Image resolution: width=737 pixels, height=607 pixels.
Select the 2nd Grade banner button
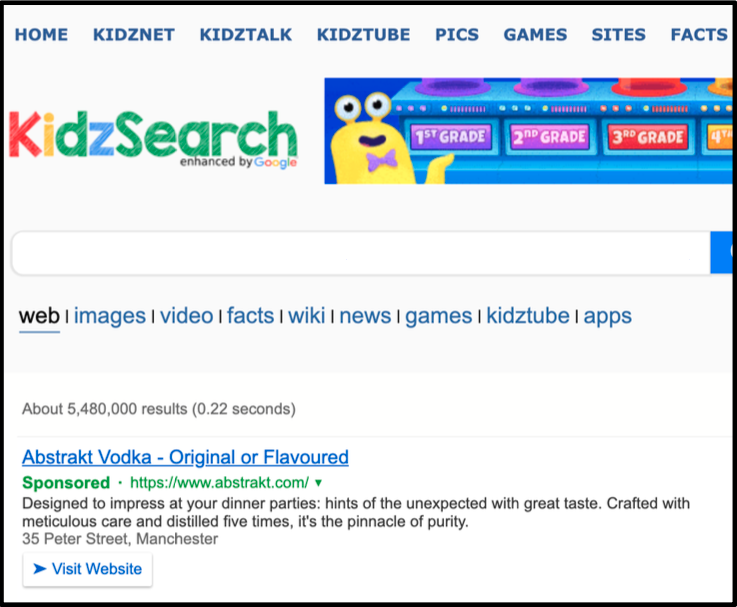pyautogui.click(x=546, y=137)
